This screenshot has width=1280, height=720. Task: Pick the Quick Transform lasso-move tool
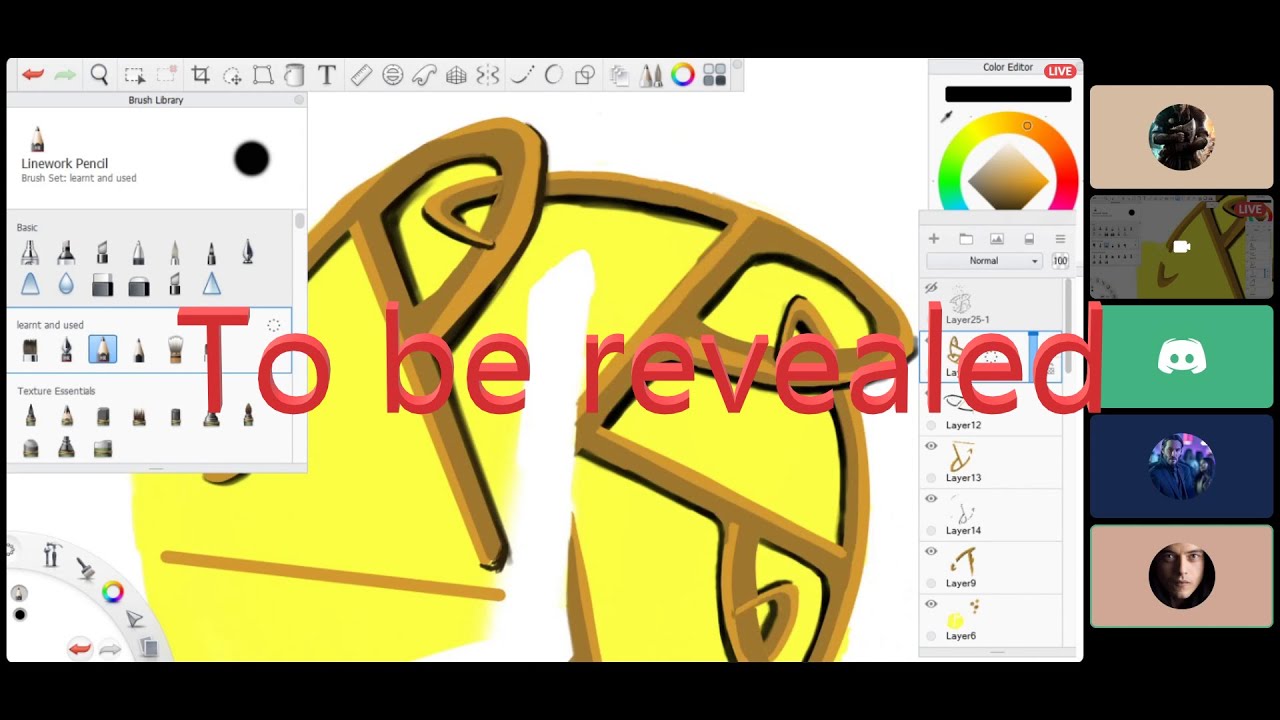232,75
